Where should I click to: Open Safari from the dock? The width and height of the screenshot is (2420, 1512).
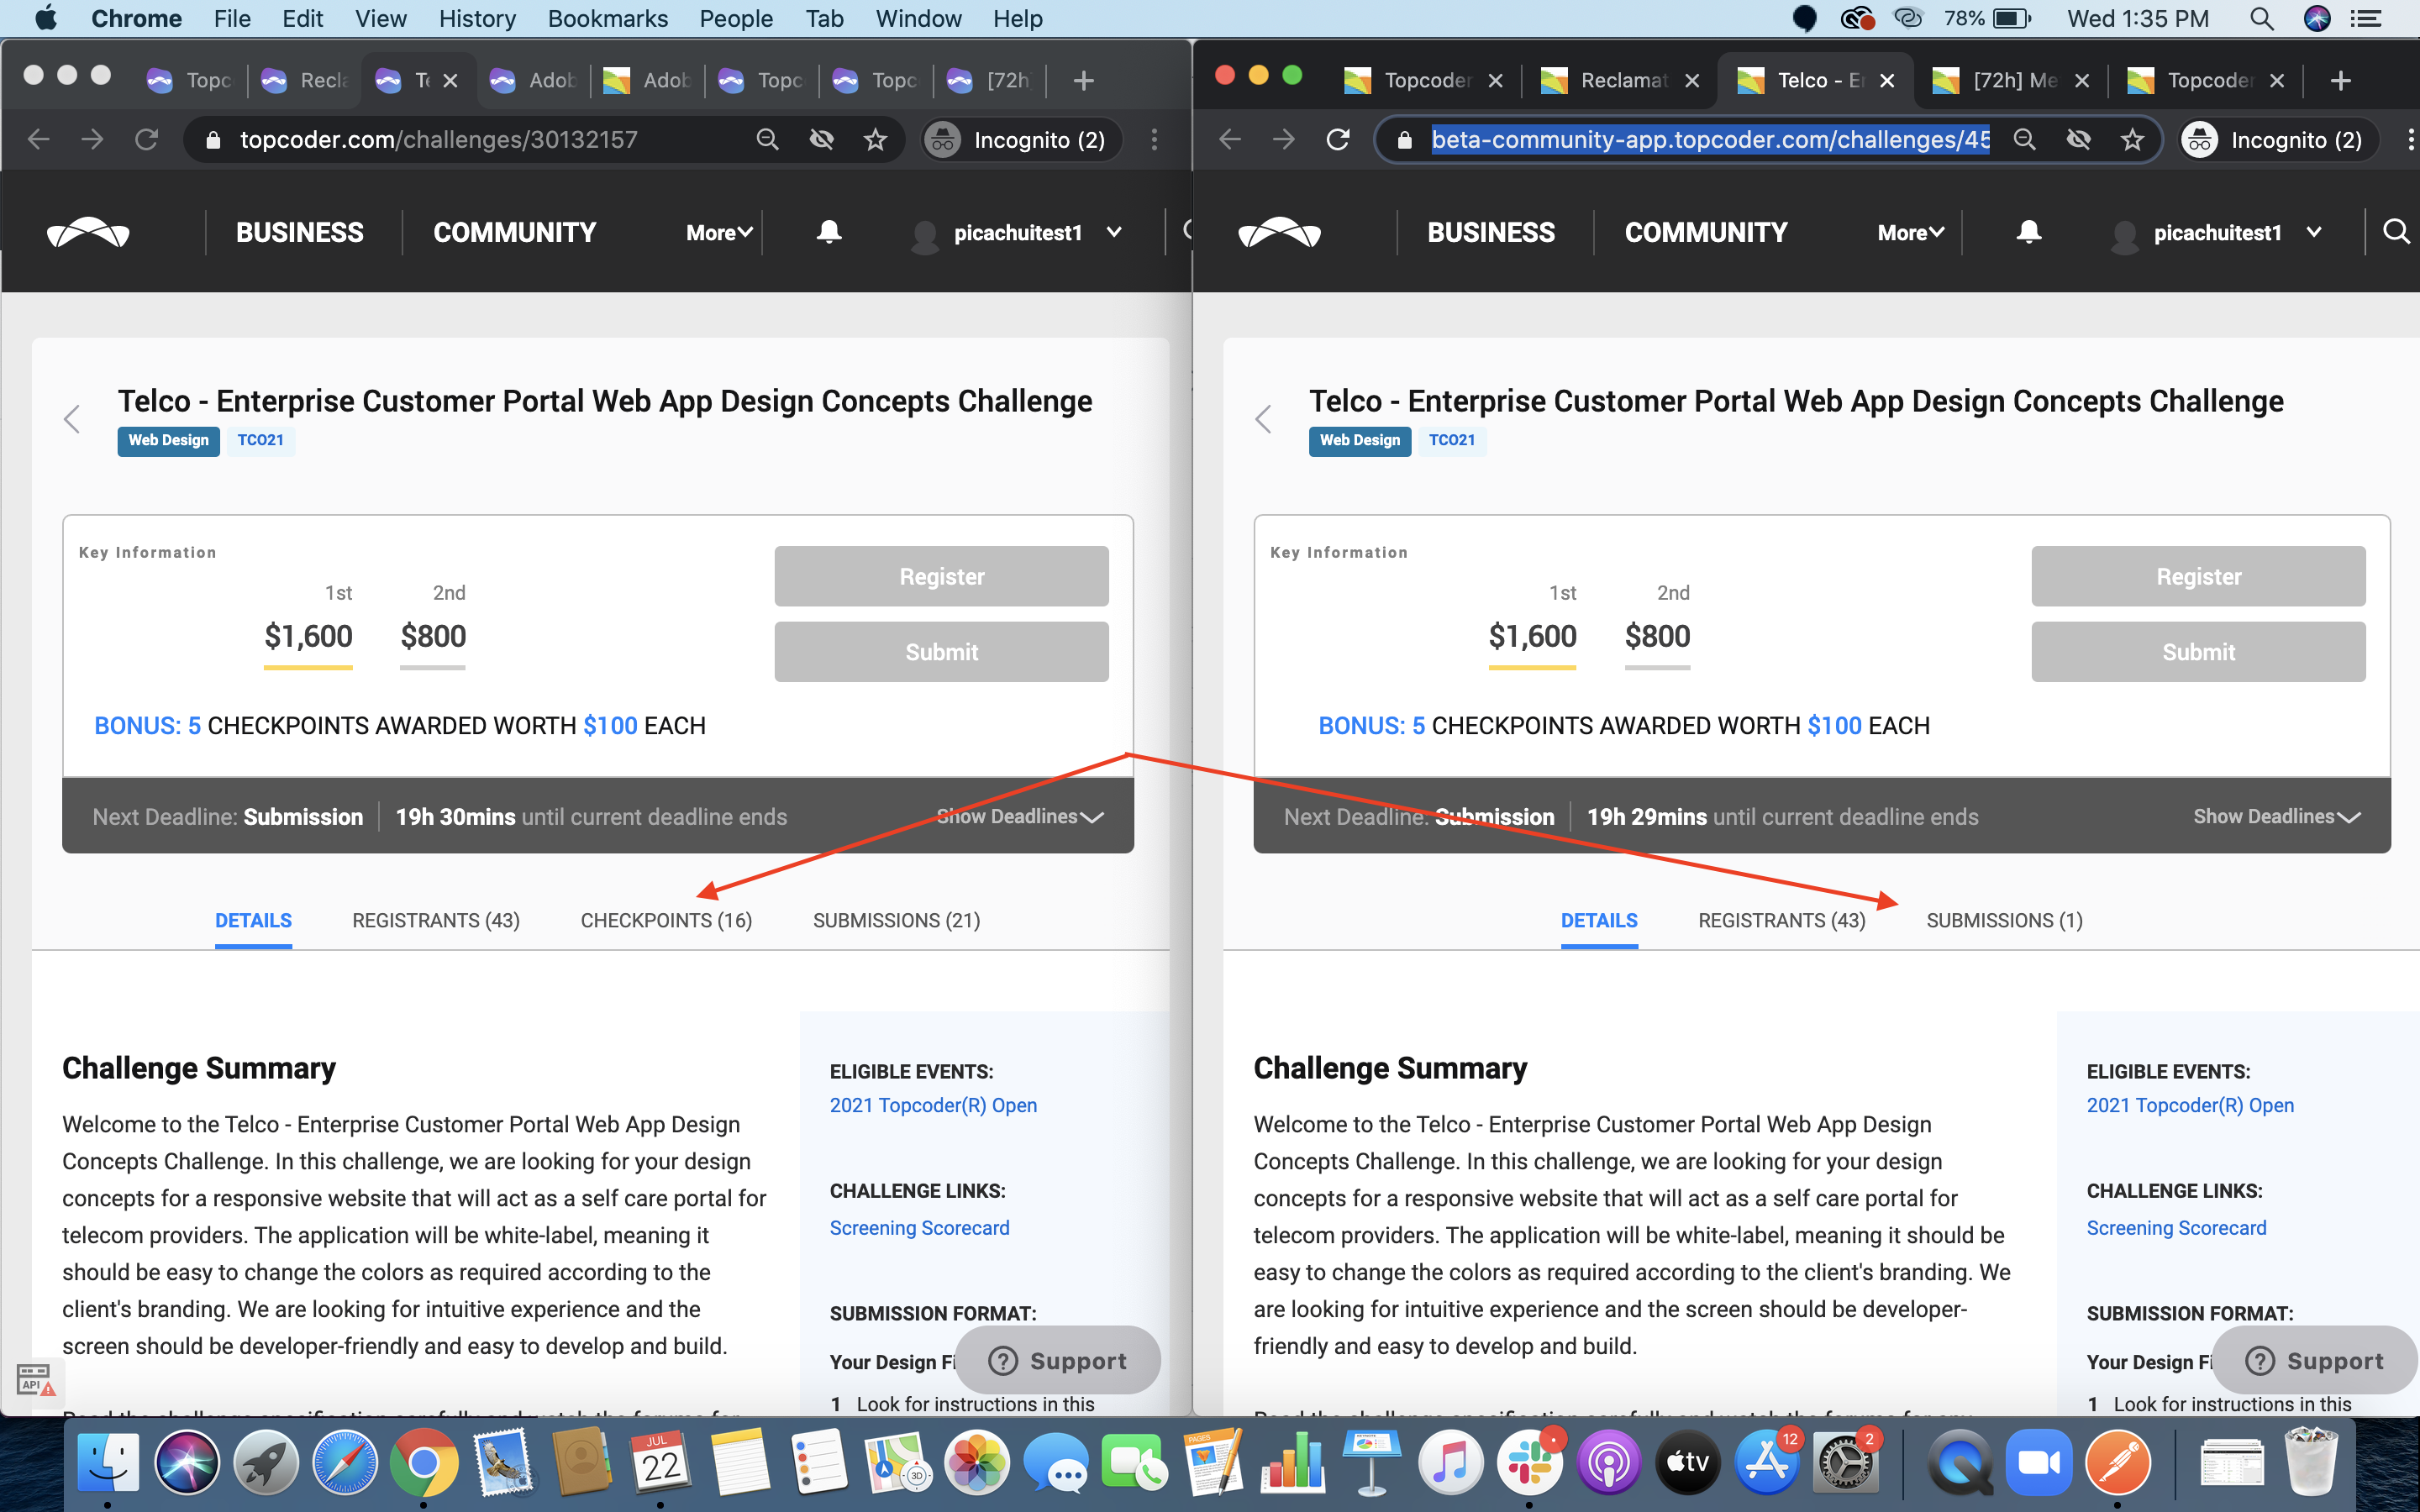click(x=345, y=1461)
